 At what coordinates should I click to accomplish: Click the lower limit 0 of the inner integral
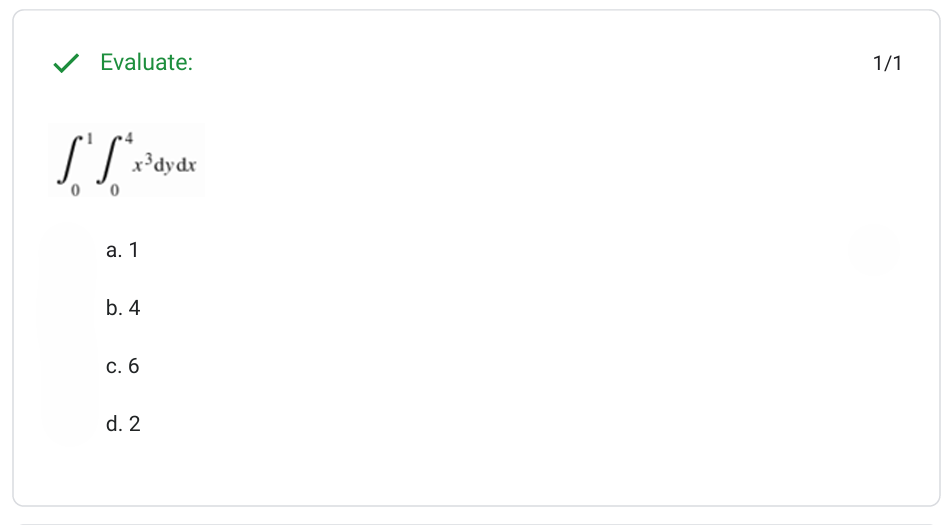(114, 189)
